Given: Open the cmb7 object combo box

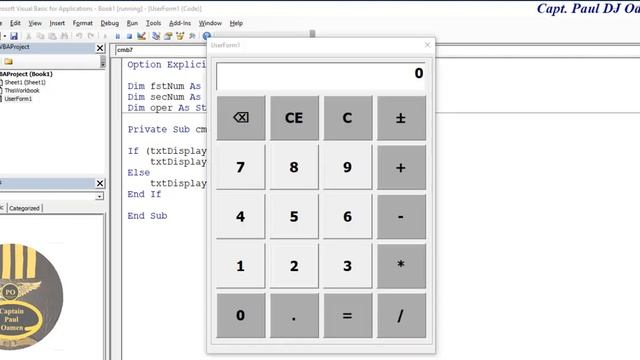Looking at the screenshot, I should pos(160,50).
